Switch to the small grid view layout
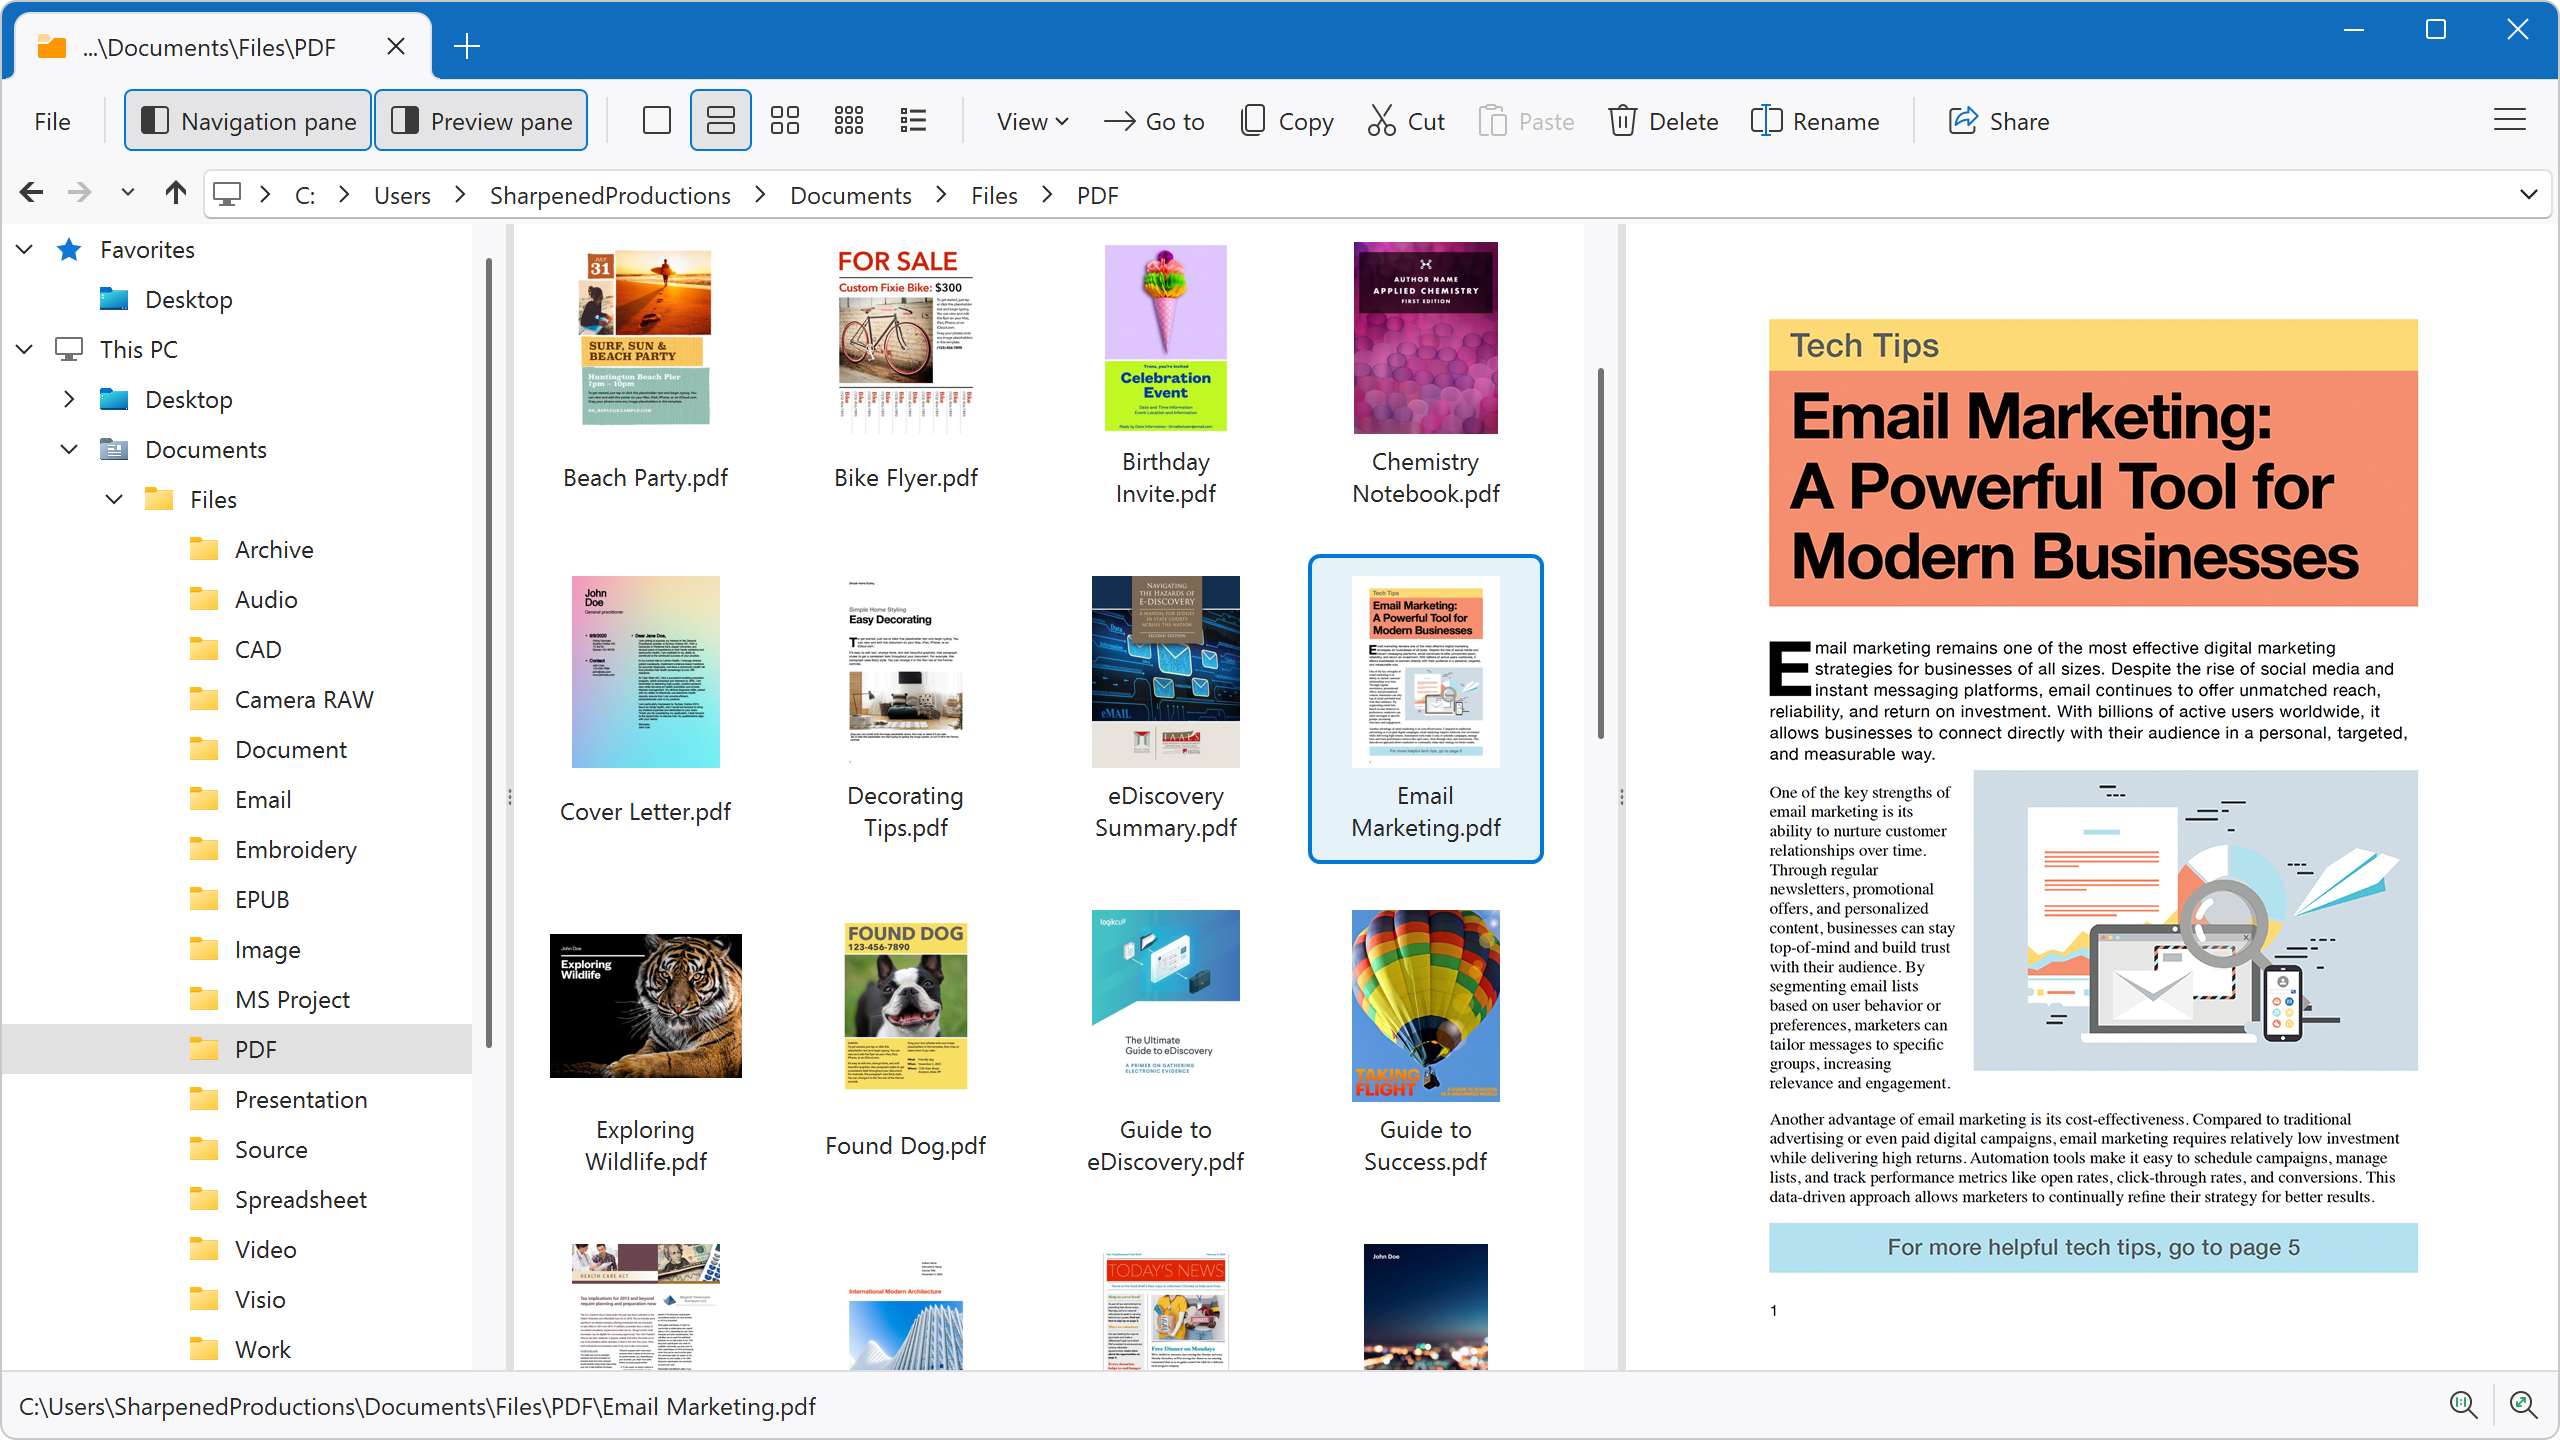This screenshot has height=1440, width=2560. 785,120
